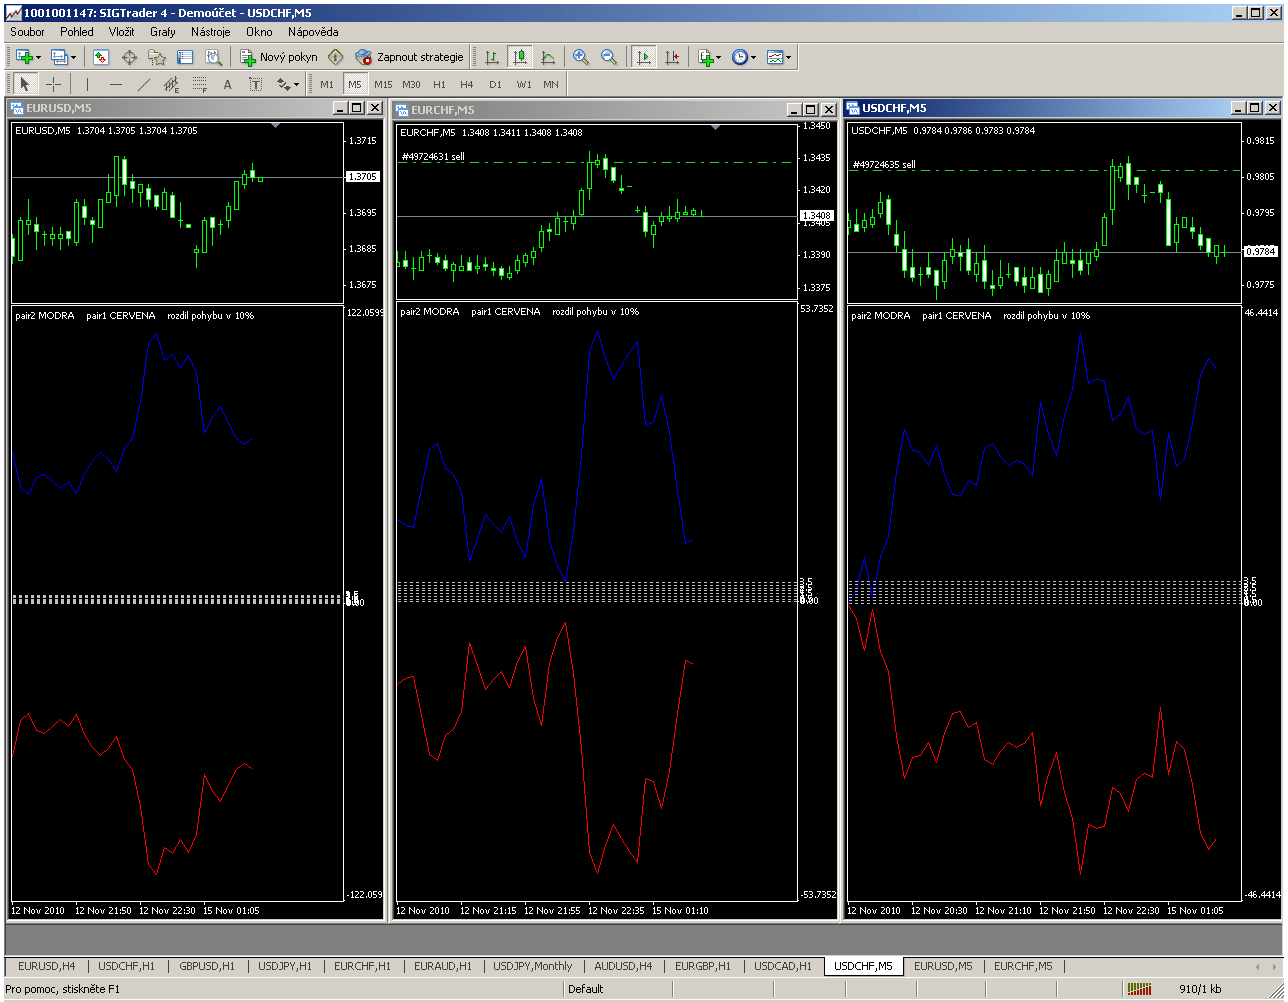Open the Grafy menu
Viewport: 1288px width, 1002px height.
pos(163,31)
